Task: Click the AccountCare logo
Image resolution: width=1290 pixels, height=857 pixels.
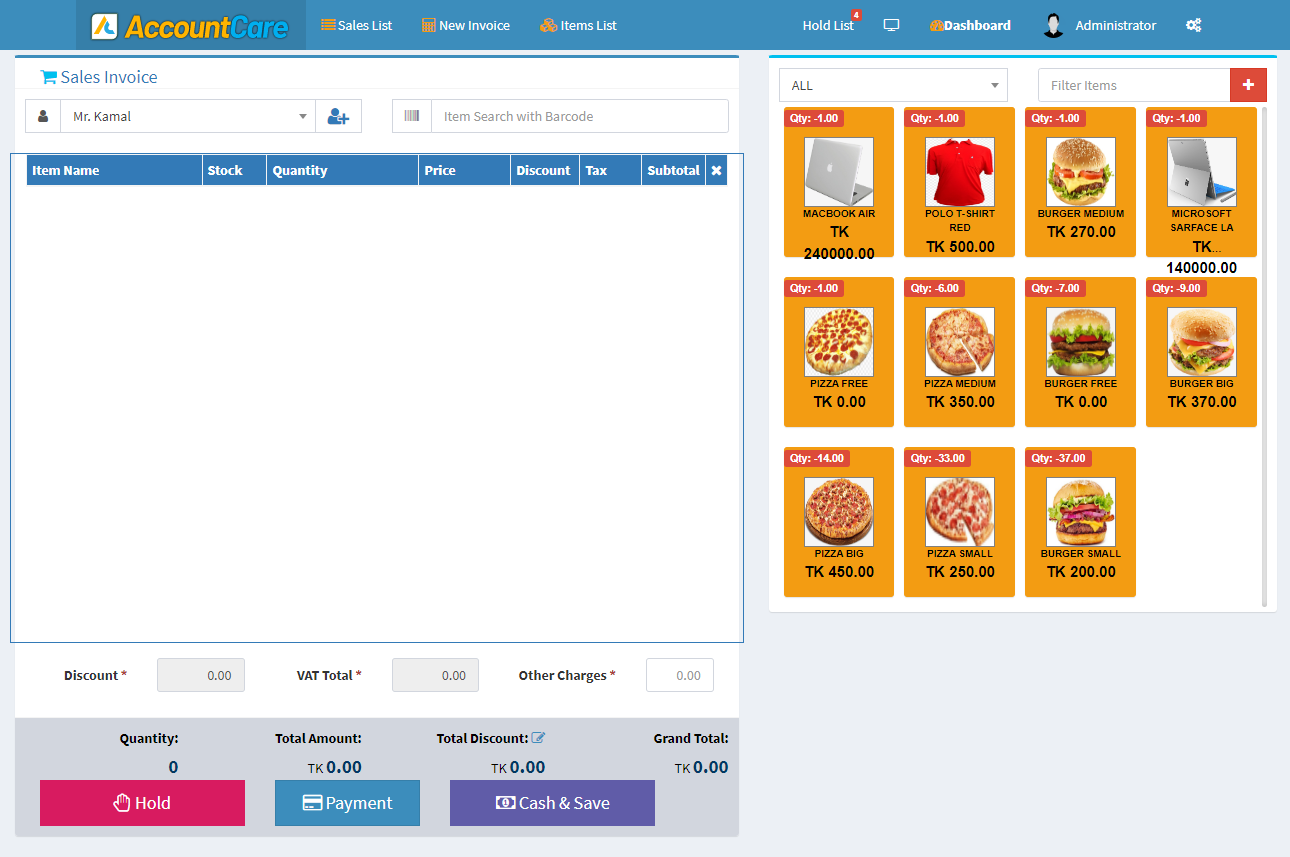Action: click(x=190, y=26)
